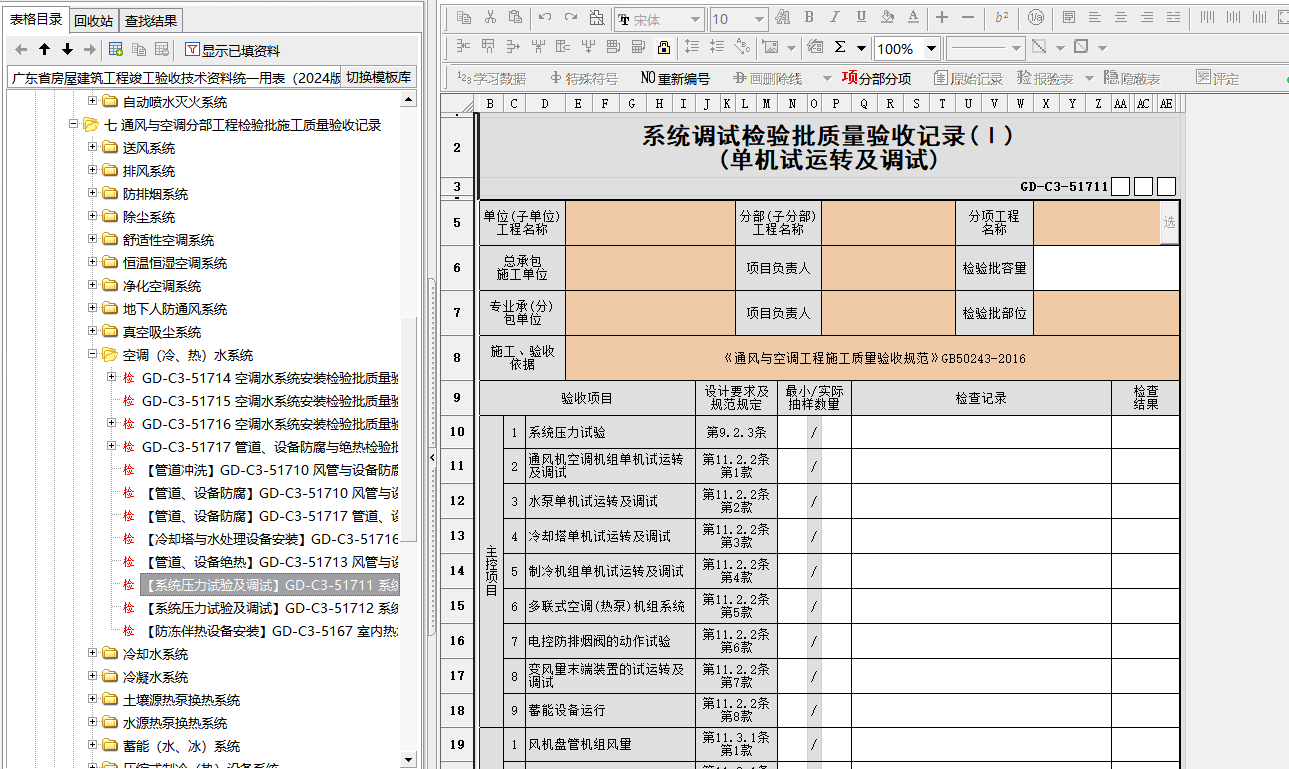Click the align center icon
1289x769 pixels.
1121,18
